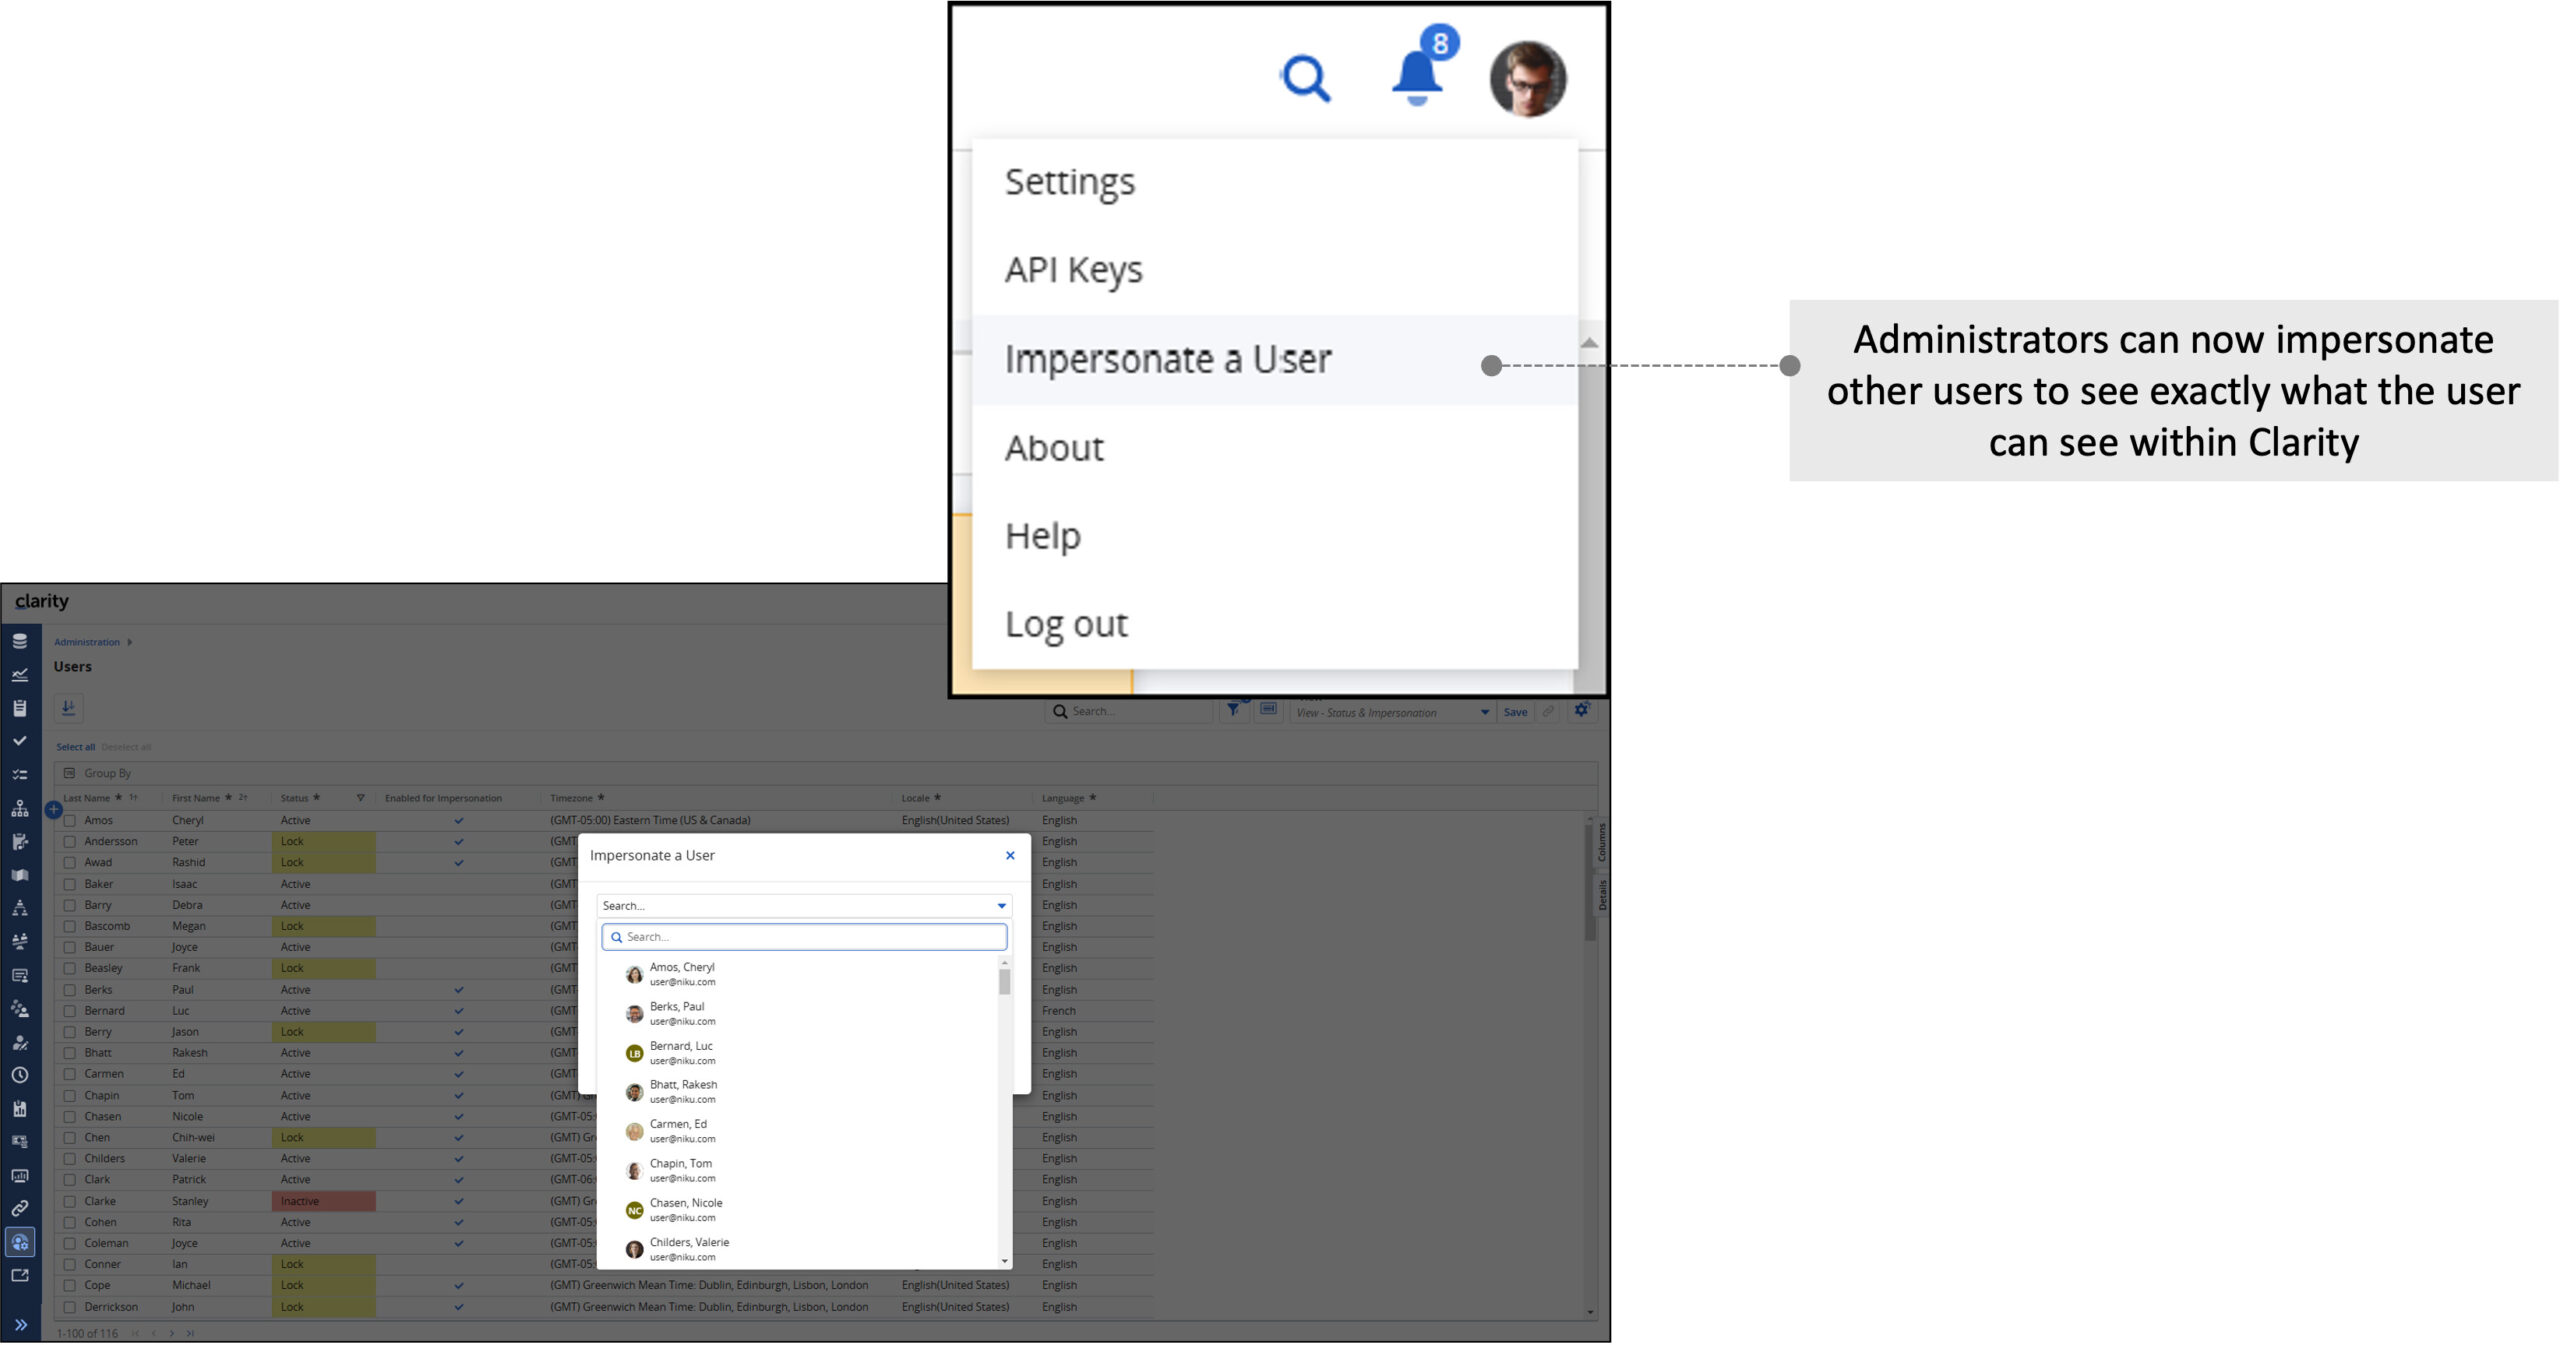
Task: Click the Administration breadcrumb link
Action: (x=86, y=642)
